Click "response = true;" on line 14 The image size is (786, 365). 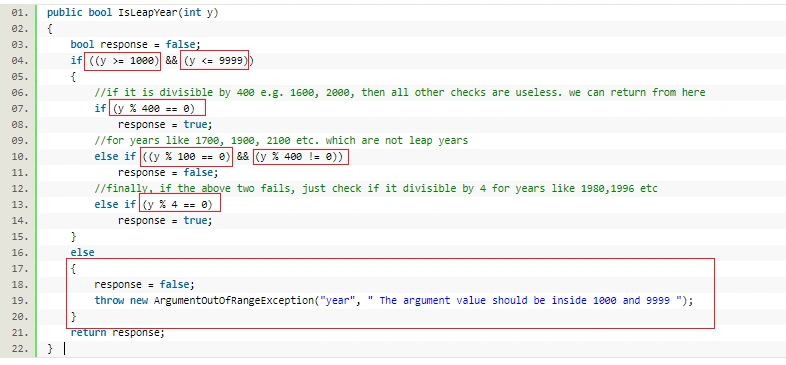click(165, 221)
